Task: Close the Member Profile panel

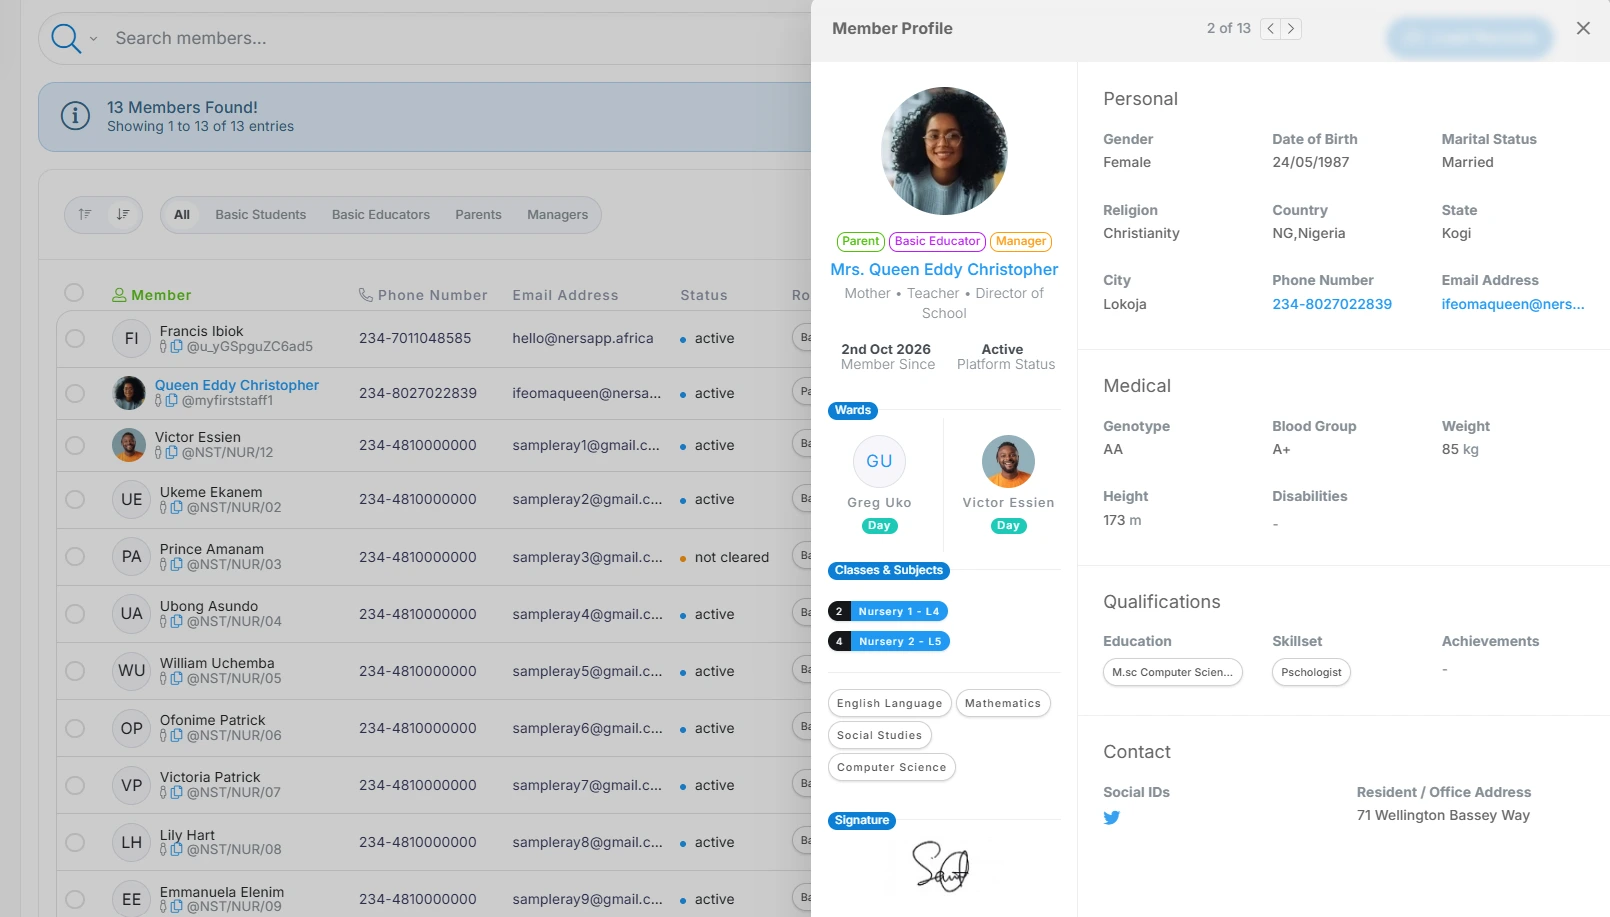Action: (x=1583, y=28)
